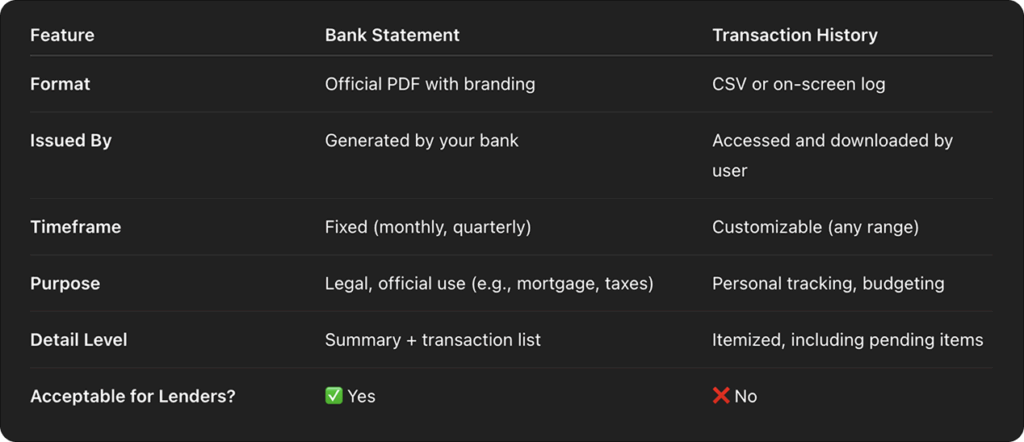The height and width of the screenshot is (442, 1024).
Task: Select the Legal, official use cell
Action: point(489,283)
